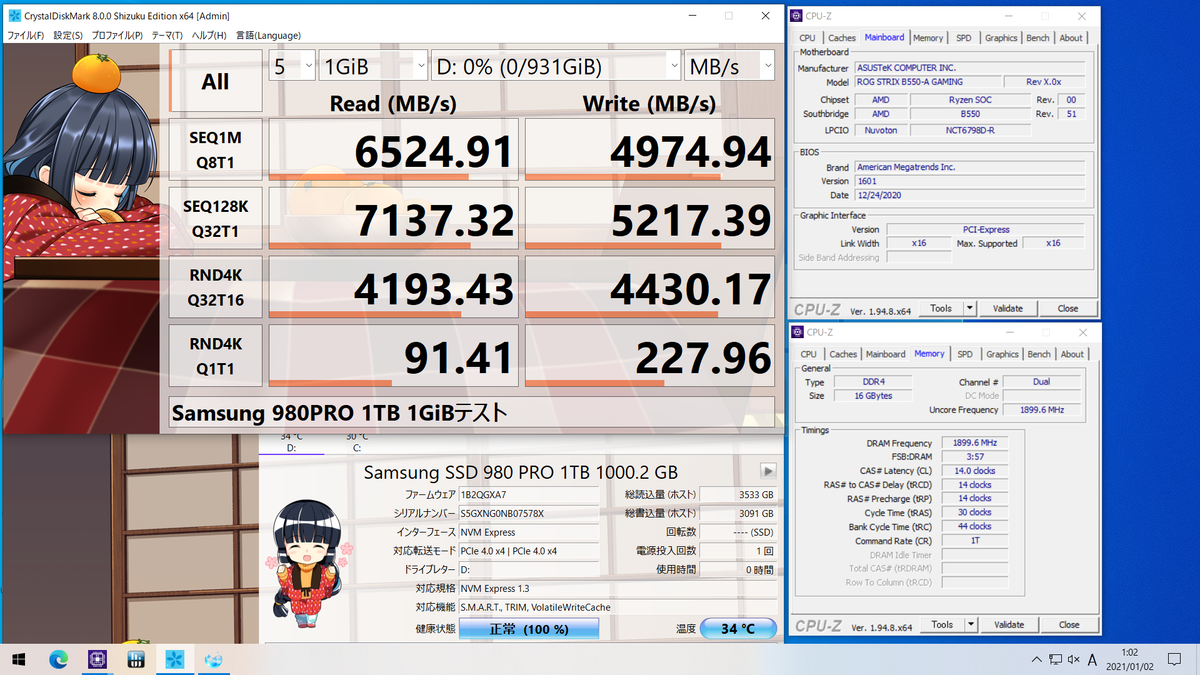The height and width of the screenshot is (675, 1200).
Task: Click the 正常 (100 %) health status button
Action: [x=529, y=629]
